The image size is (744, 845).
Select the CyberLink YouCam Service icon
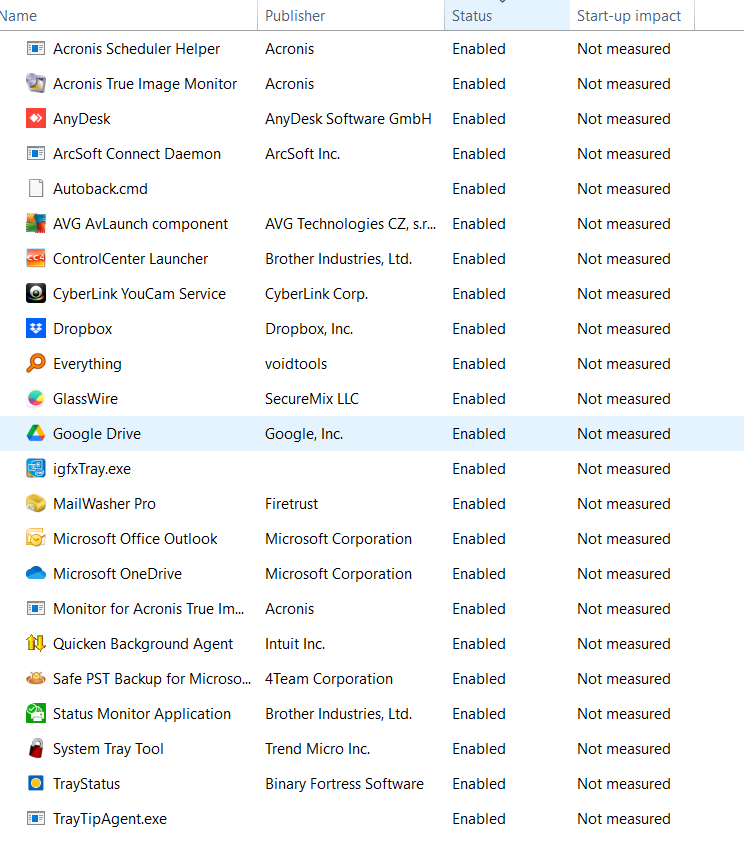click(36, 294)
